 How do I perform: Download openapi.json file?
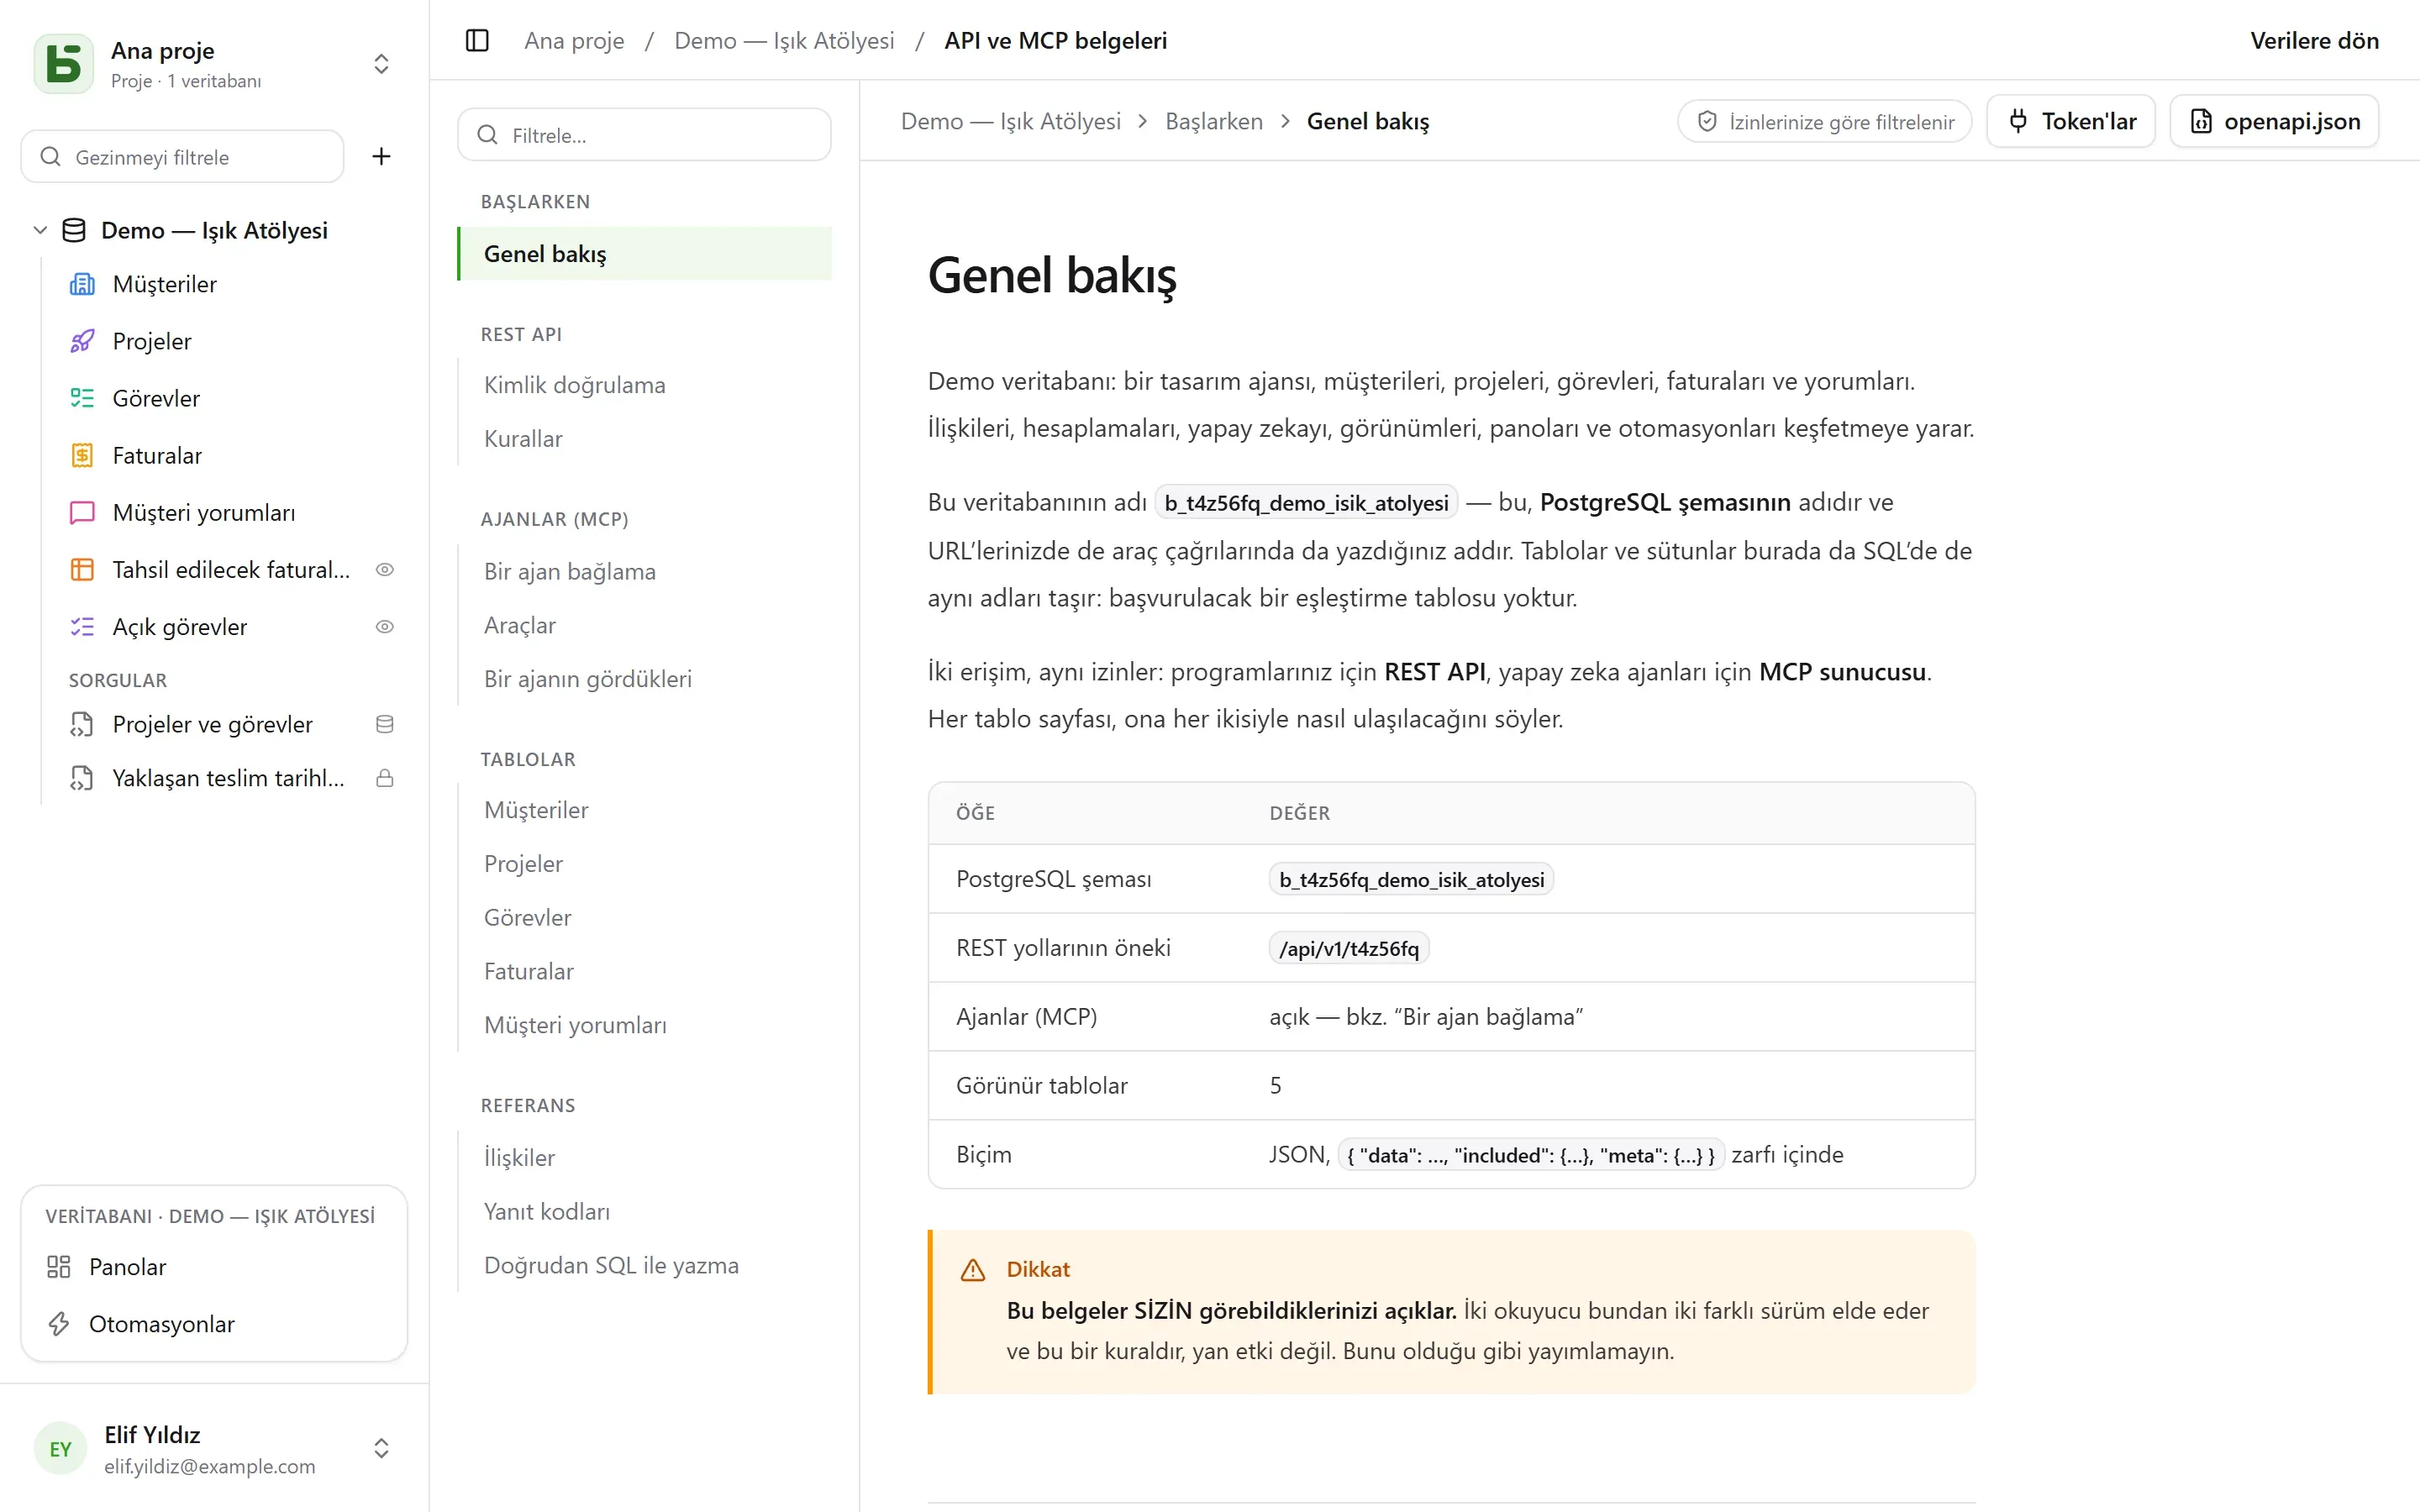point(2274,121)
